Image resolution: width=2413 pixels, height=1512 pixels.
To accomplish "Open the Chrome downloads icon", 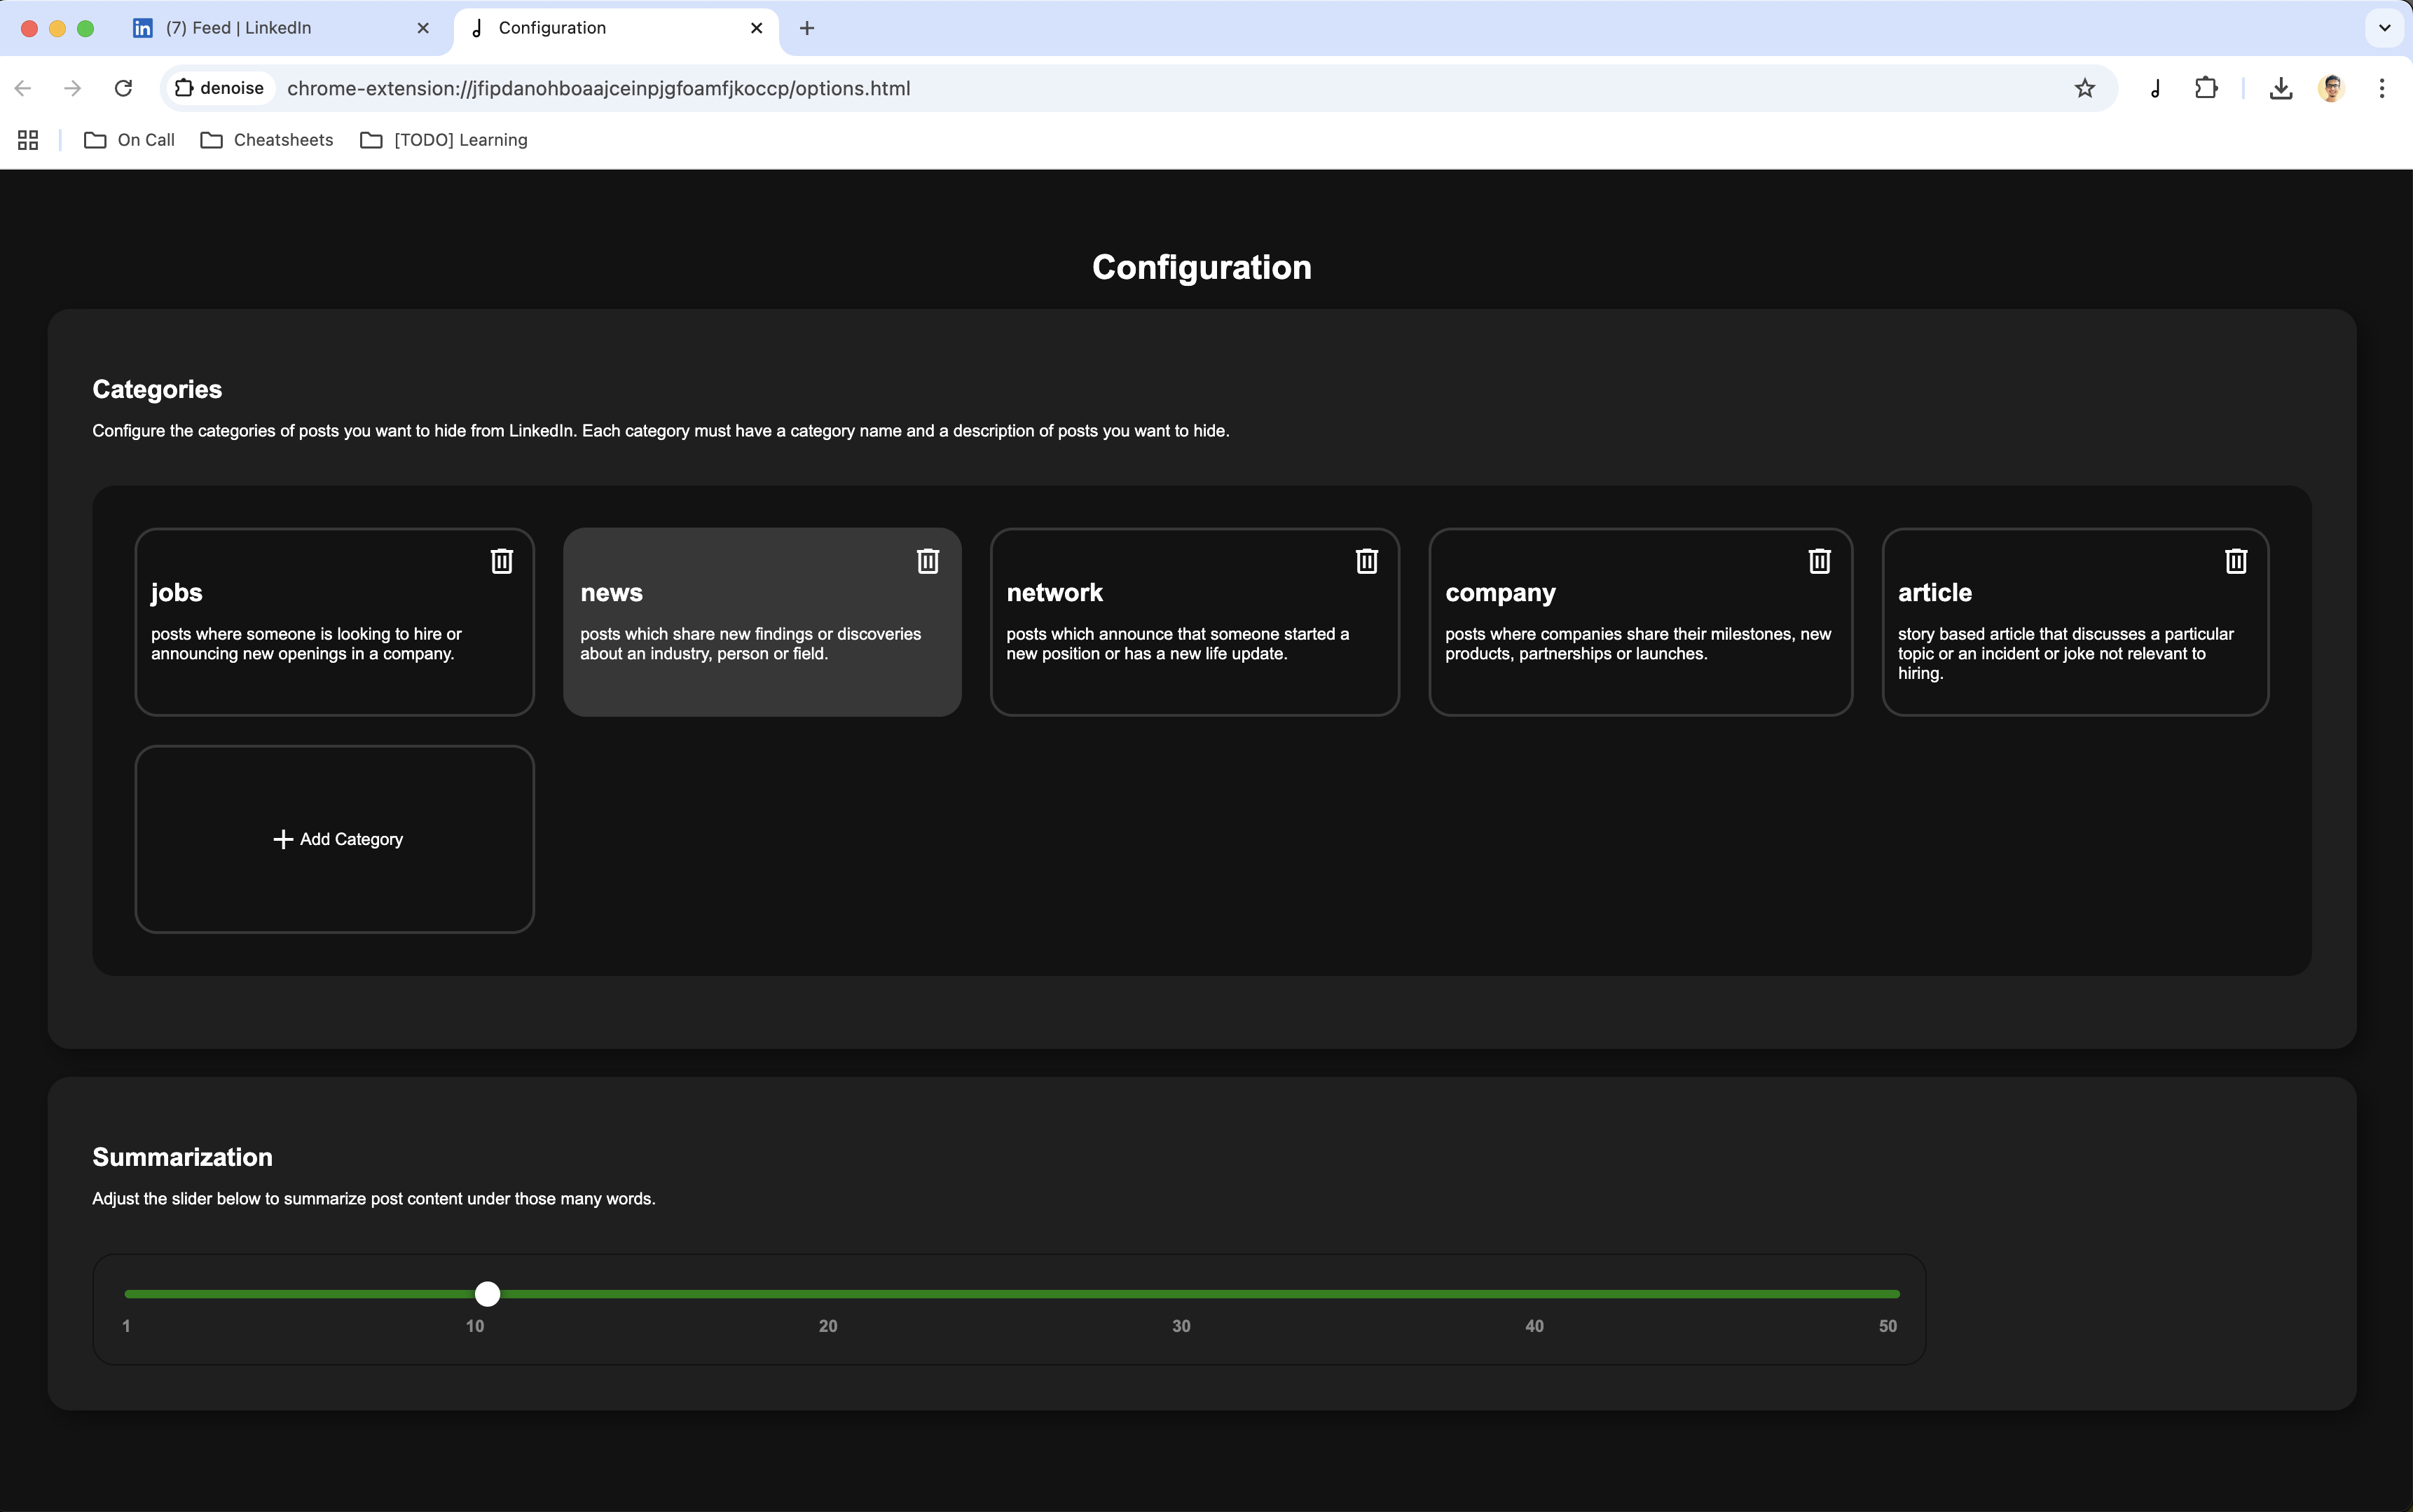I will (2280, 88).
